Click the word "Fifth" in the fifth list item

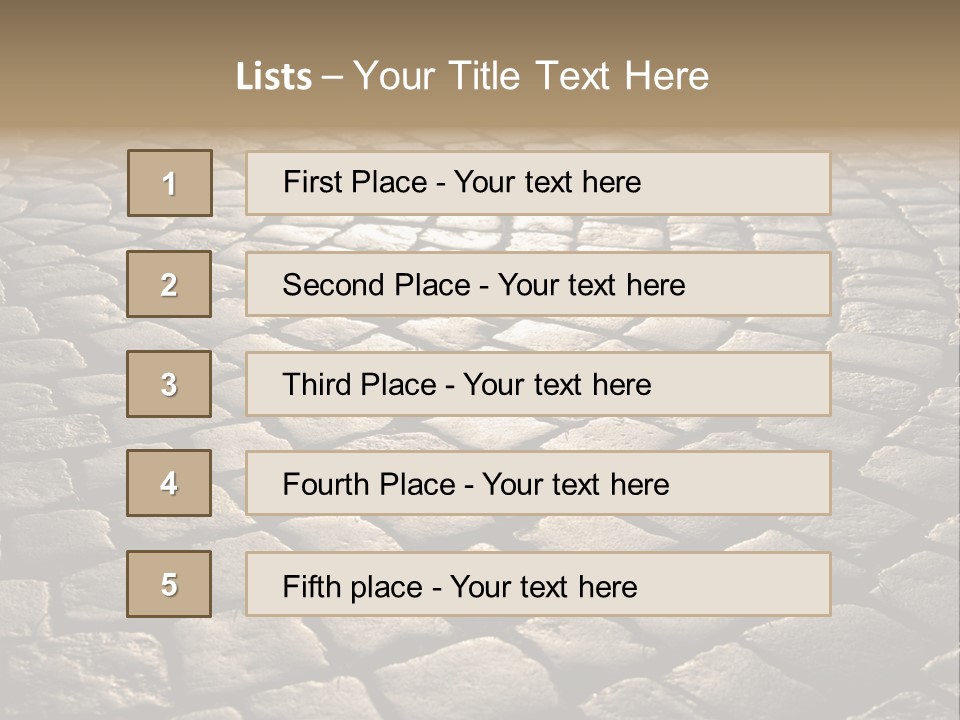pos(313,586)
